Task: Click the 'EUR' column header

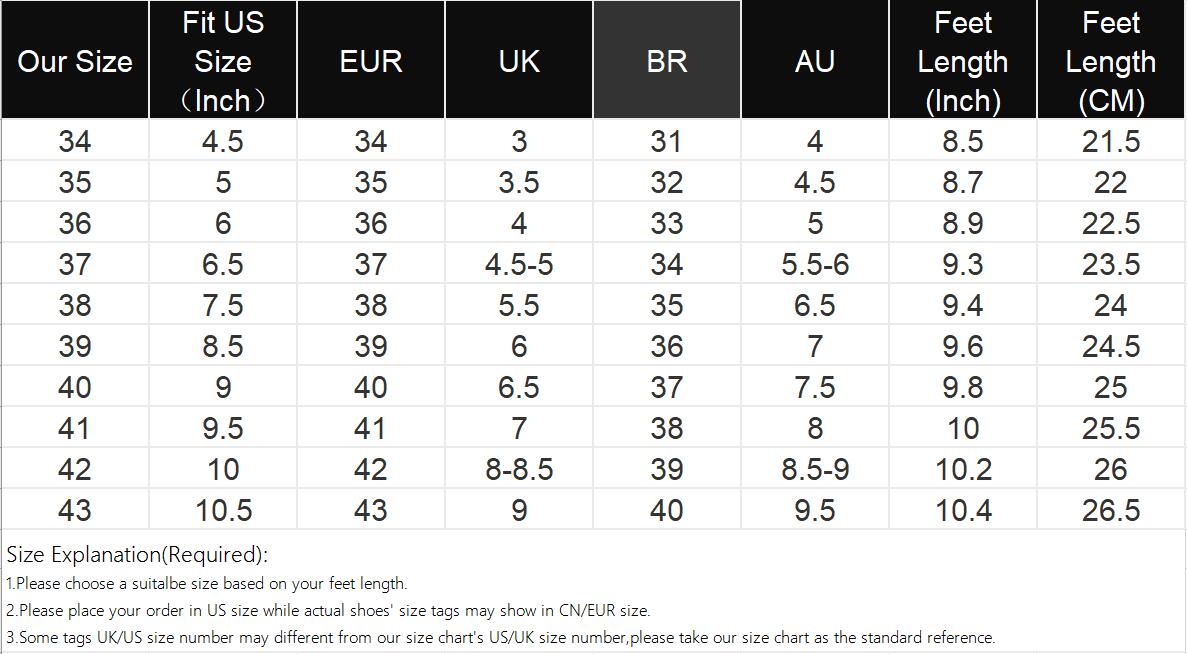Action: pos(371,61)
